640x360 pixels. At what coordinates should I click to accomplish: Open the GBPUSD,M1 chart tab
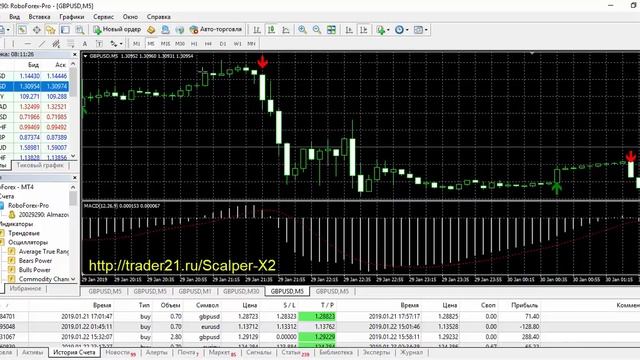[195, 291]
